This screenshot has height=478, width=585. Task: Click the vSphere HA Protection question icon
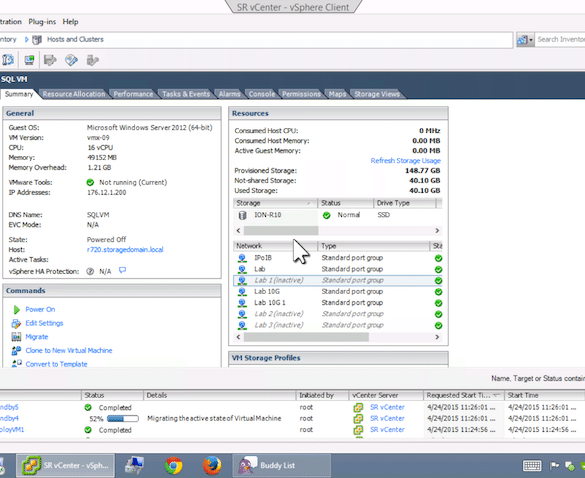tap(90, 271)
